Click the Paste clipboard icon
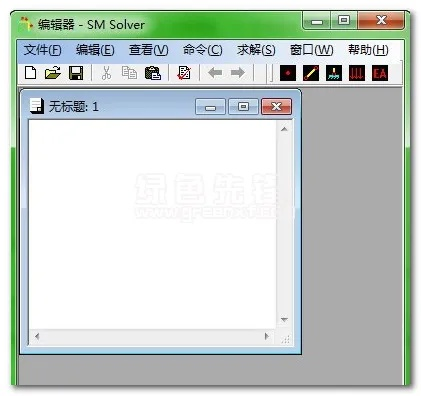The width and height of the screenshot is (421, 396). pos(153,73)
